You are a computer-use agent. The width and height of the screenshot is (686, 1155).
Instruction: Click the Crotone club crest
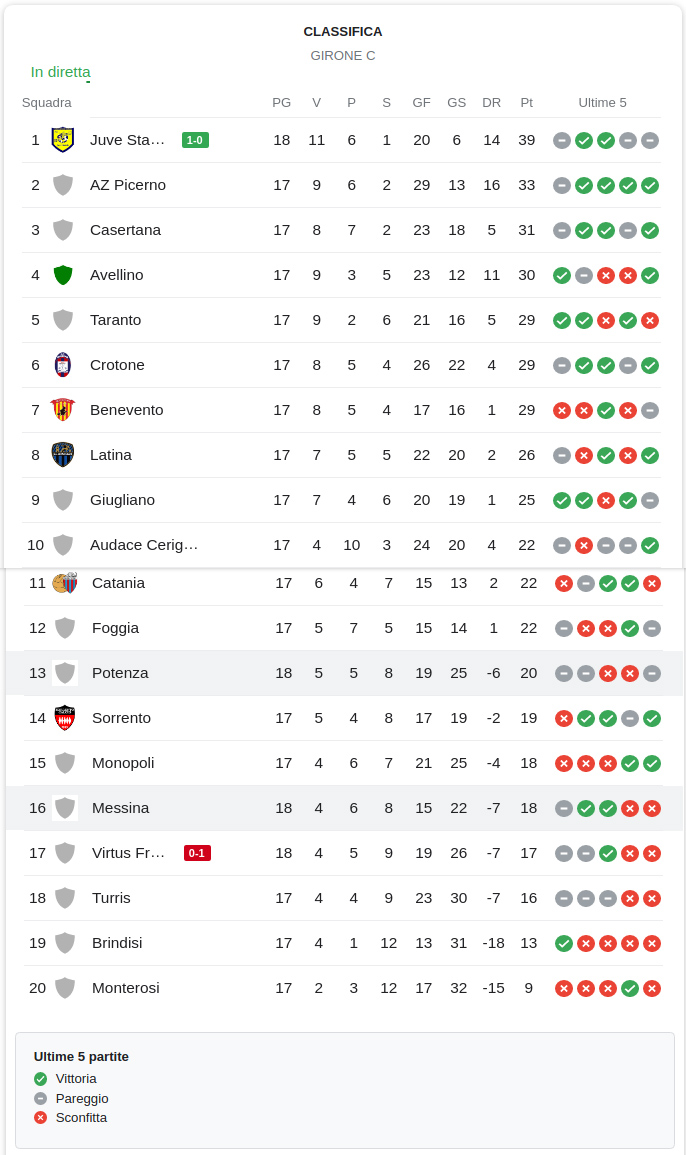[x=63, y=365]
